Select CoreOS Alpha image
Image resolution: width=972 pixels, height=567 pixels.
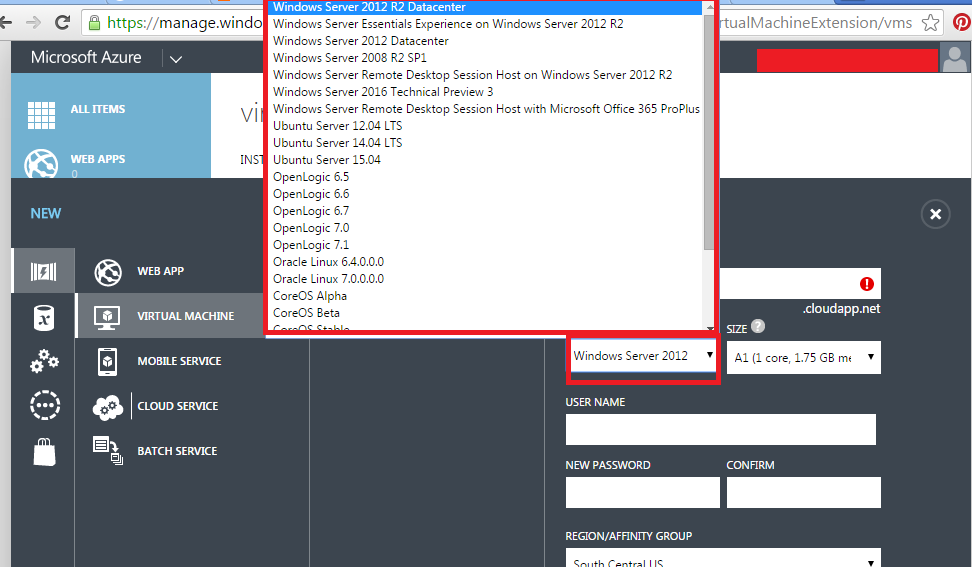(x=487, y=296)
